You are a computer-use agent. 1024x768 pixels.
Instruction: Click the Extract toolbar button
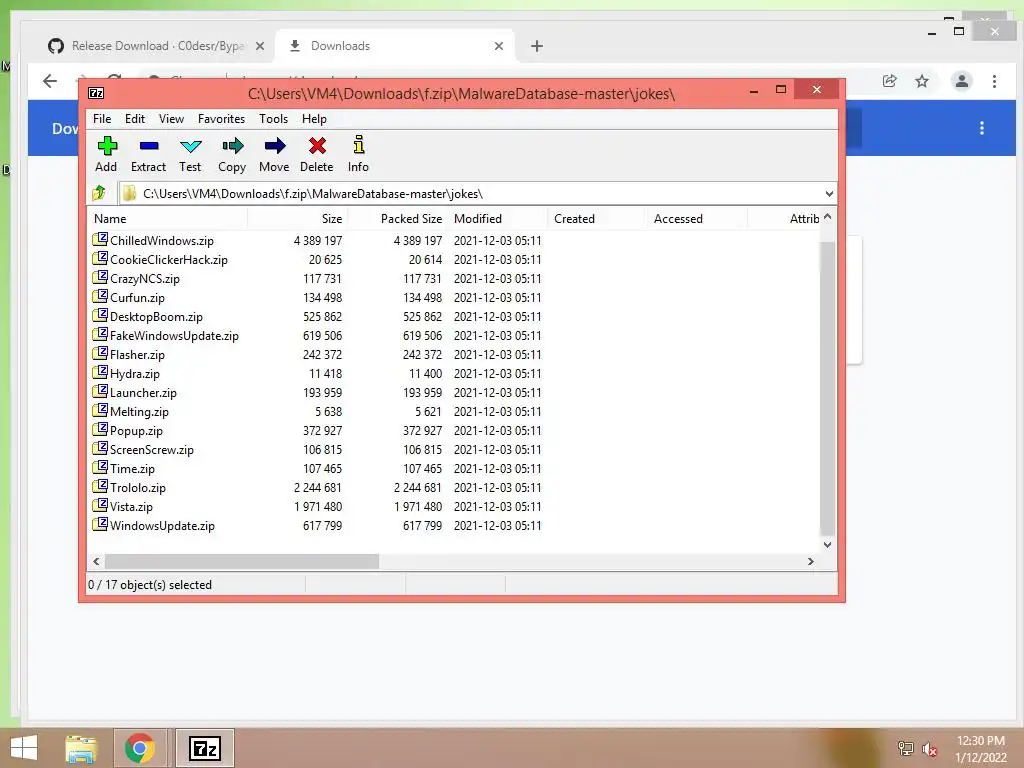148,155
